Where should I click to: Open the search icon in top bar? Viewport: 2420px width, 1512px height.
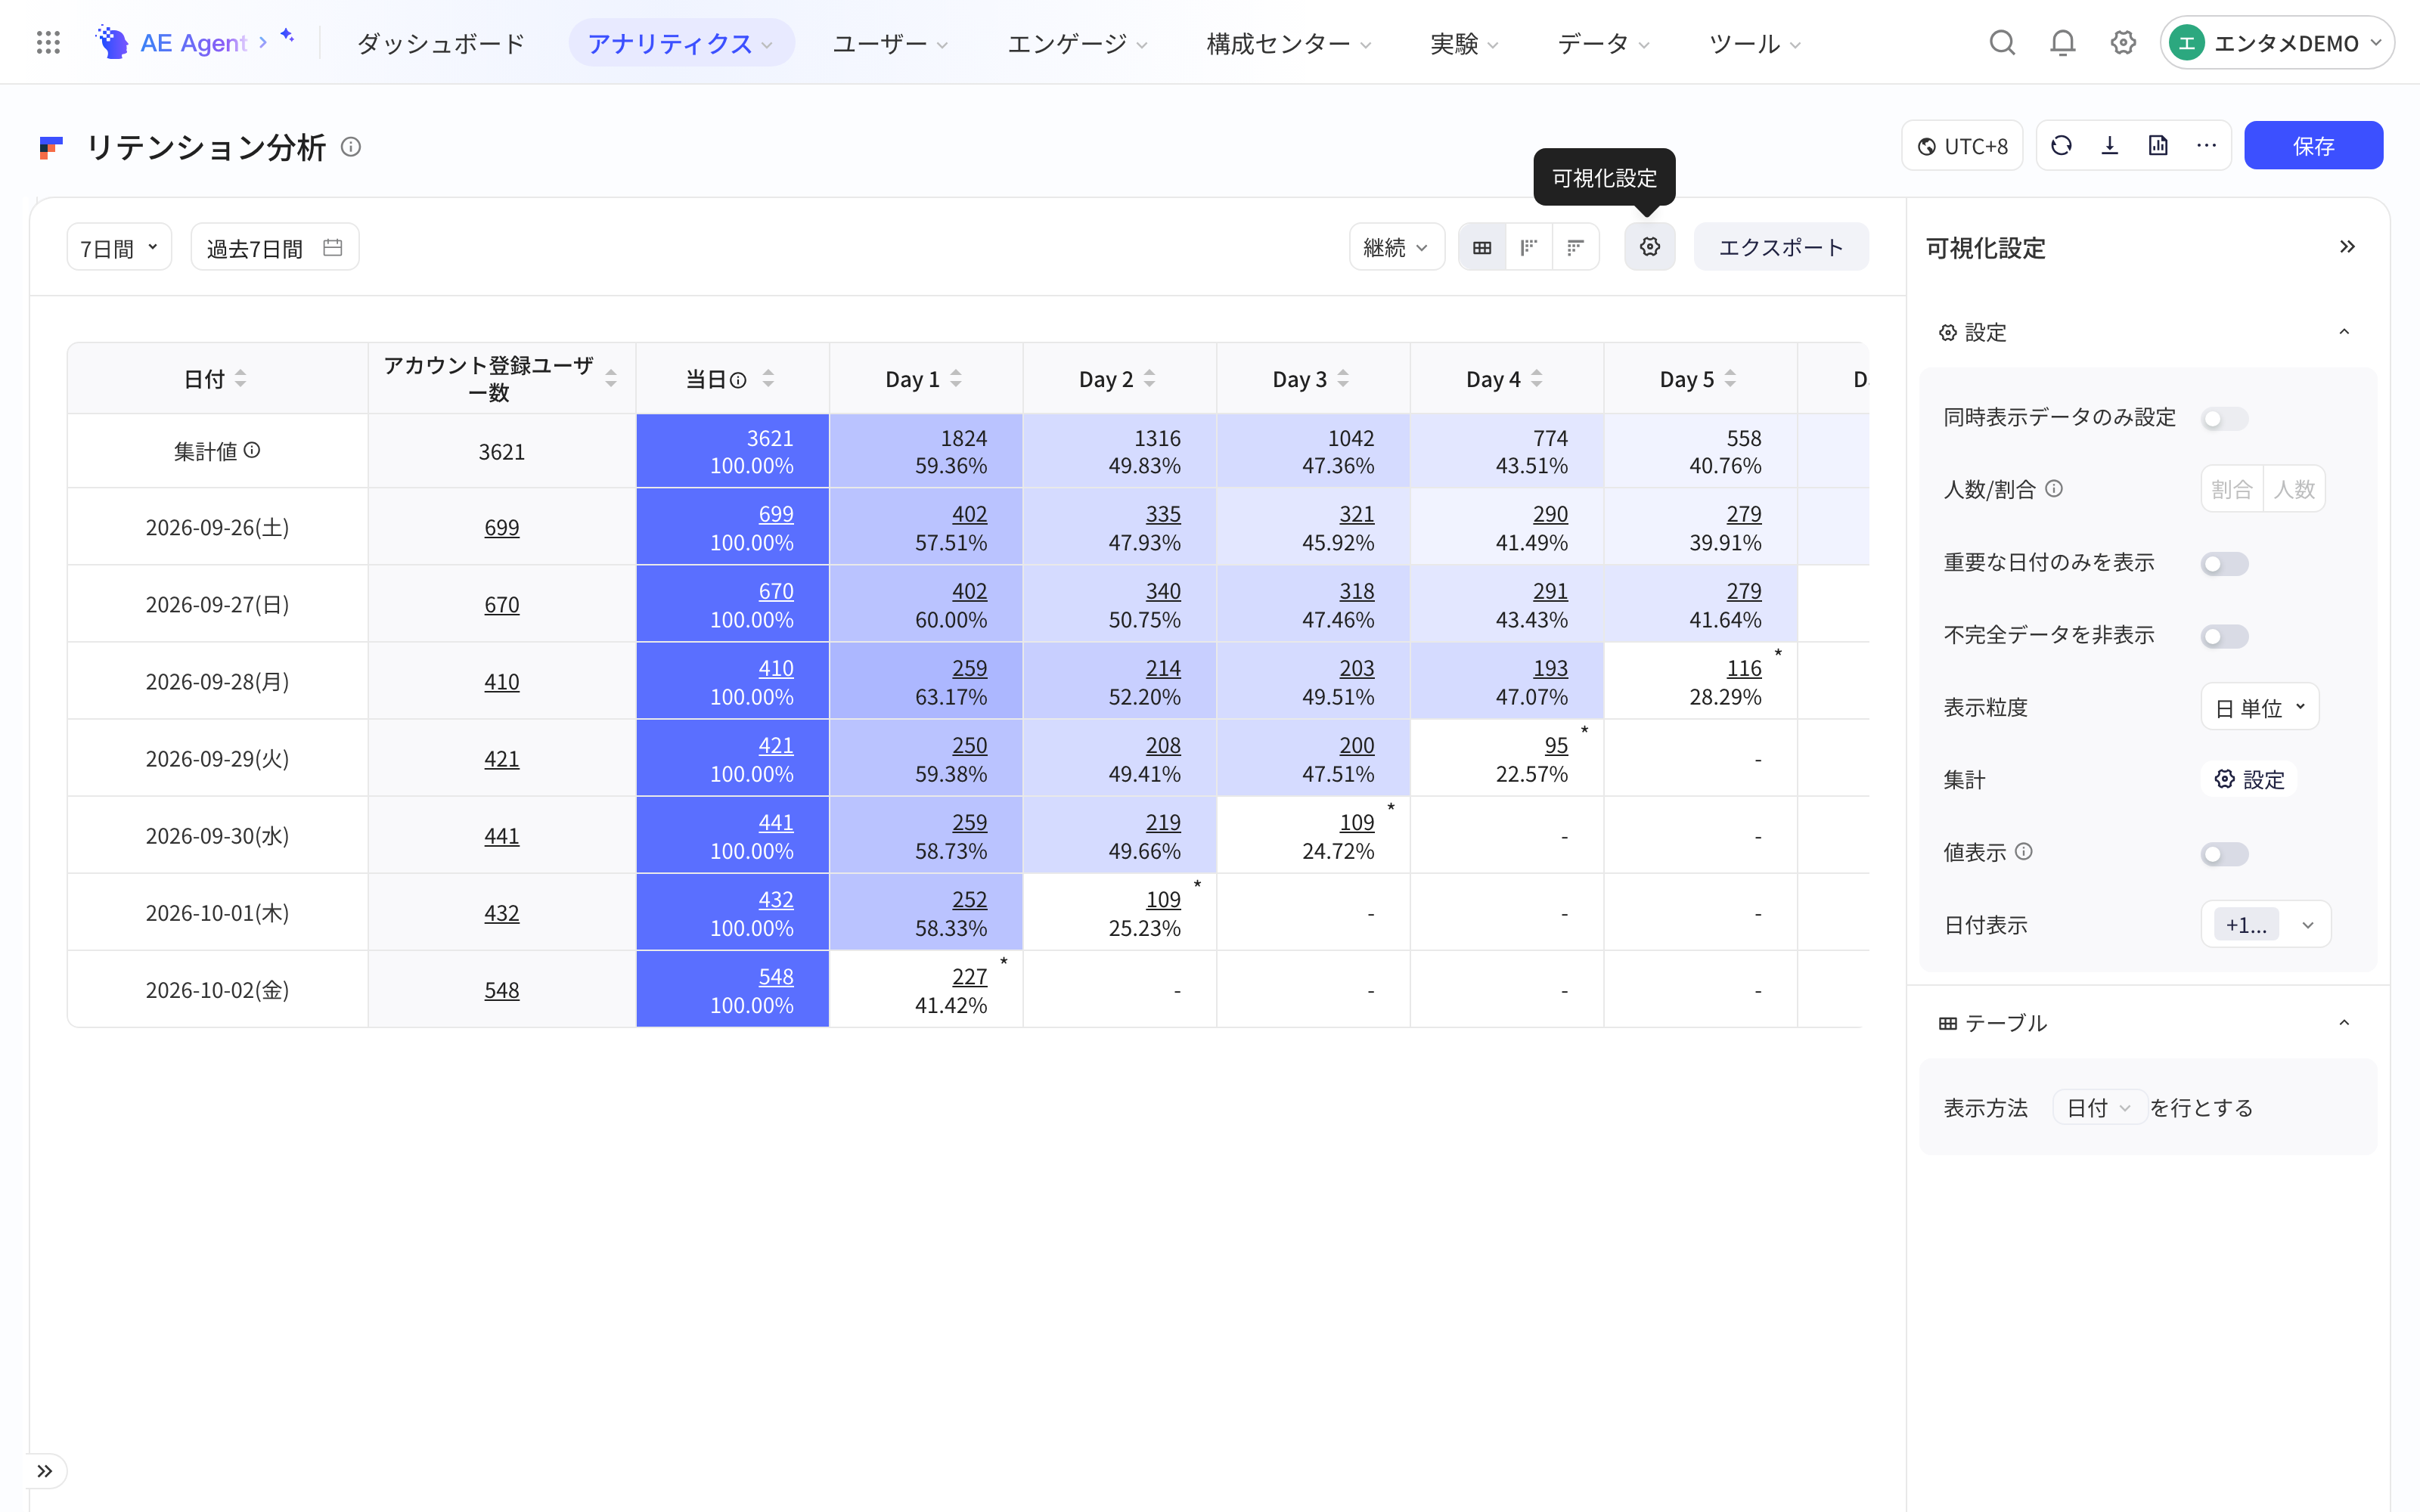(2001, 43)
